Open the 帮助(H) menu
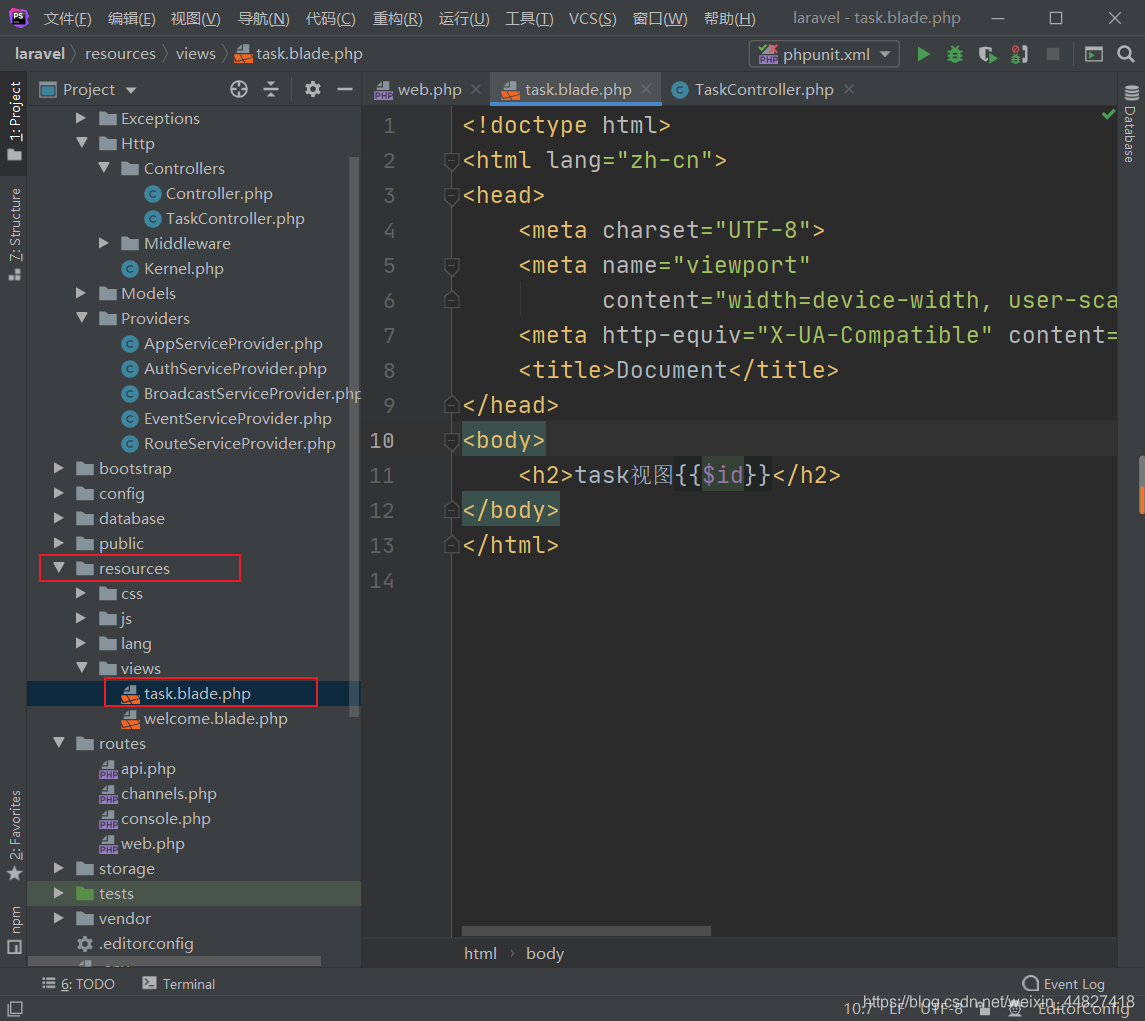The height and width of the screenshot is (1021, 1145). (x=729, y=18)
